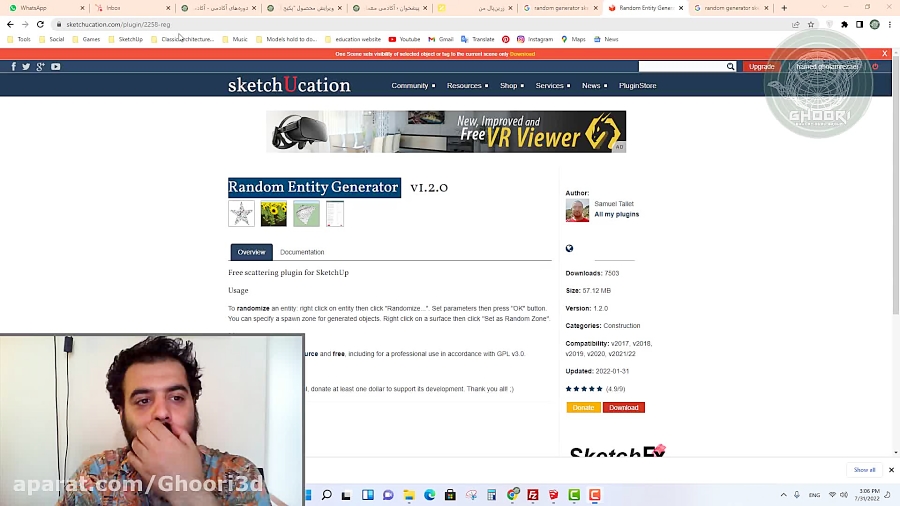Bookmark this page with the star icon
Screen dimensions: 900x506
coord(811,24)
